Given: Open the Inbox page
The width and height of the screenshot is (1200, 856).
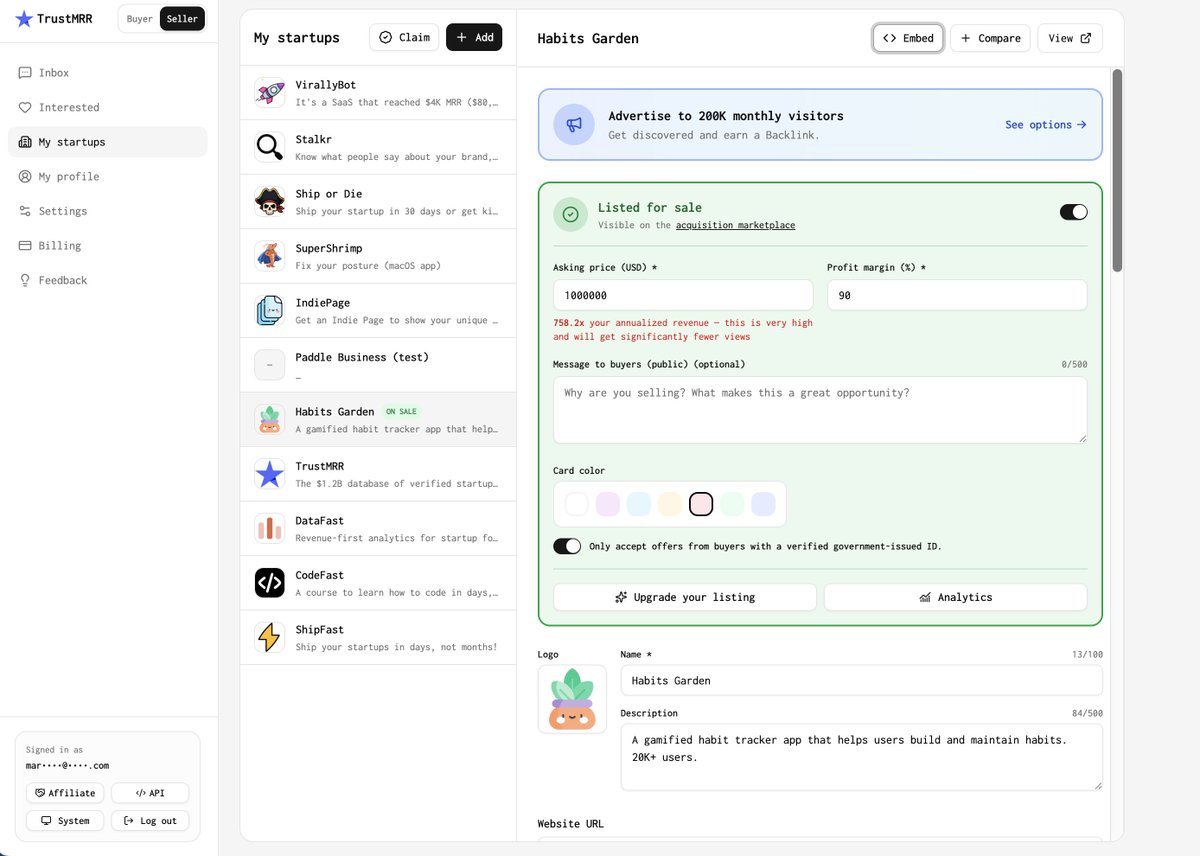Looking at the screenshot, I should 108,73.
